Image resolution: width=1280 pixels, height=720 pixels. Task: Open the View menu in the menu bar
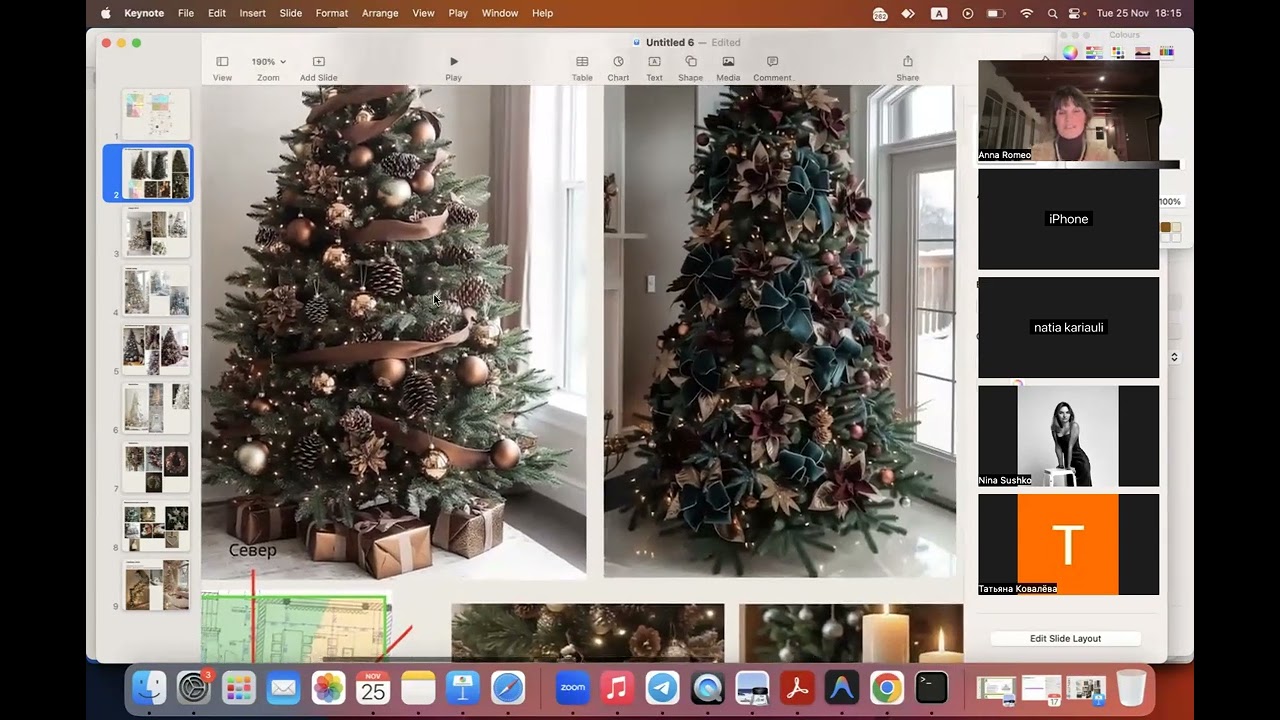[423, 13]
